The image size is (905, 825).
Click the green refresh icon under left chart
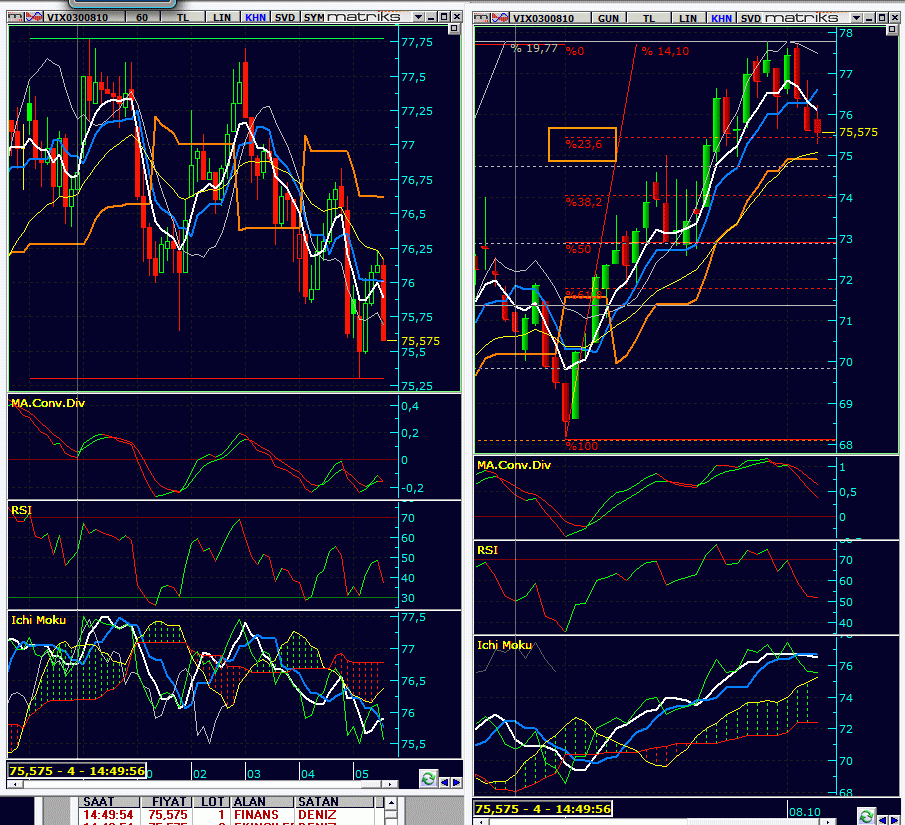428,779
